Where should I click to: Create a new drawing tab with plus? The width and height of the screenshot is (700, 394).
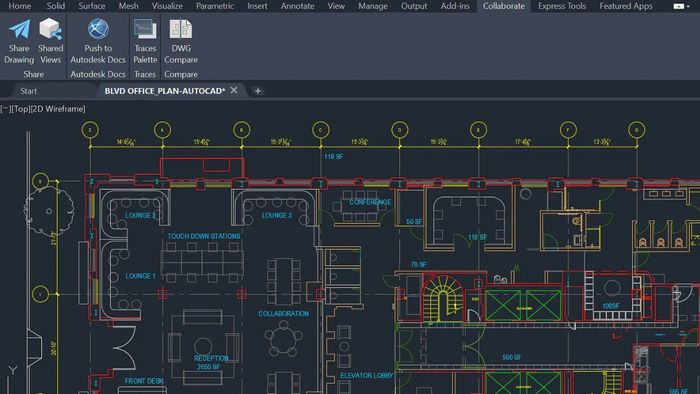[258, 91]
